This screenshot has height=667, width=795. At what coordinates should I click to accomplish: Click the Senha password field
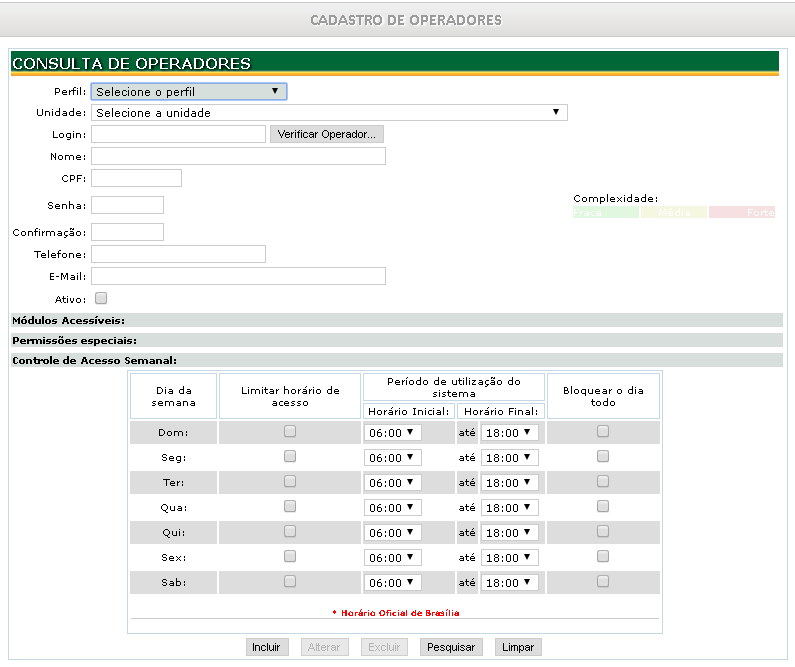(127, 205)
